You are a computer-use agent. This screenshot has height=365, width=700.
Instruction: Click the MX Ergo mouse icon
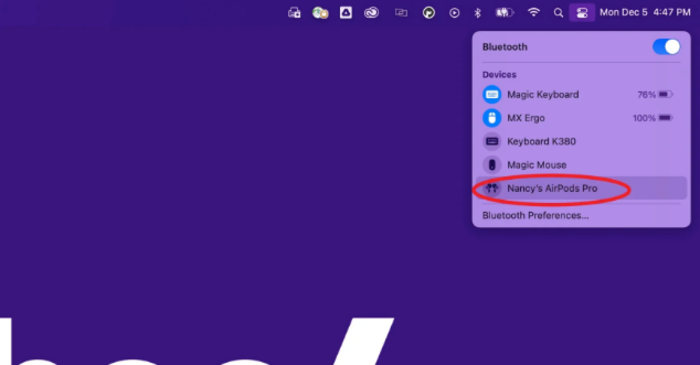pos(492,118)
